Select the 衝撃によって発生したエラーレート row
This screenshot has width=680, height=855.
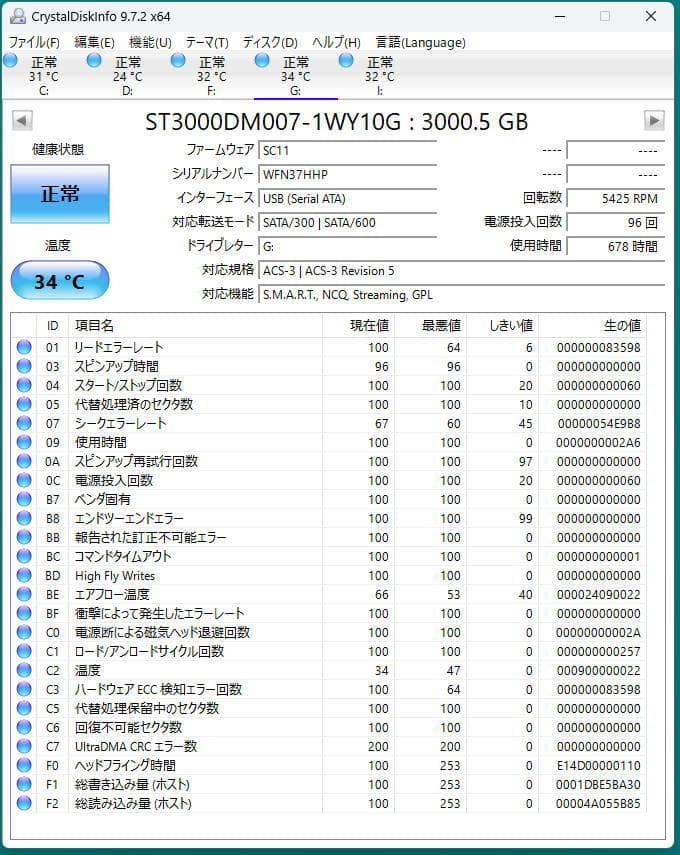(x=329, y=613)
